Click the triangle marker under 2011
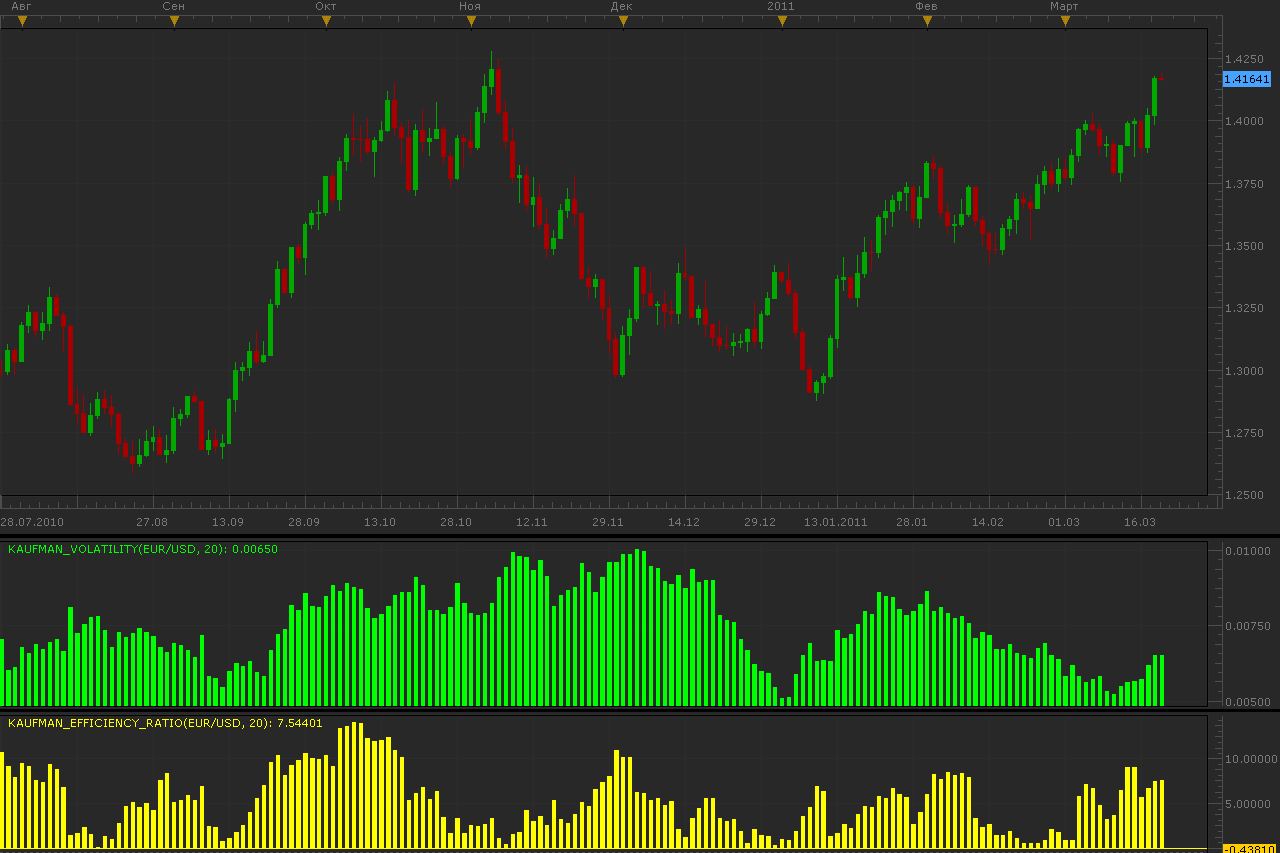 coord(781,21)
